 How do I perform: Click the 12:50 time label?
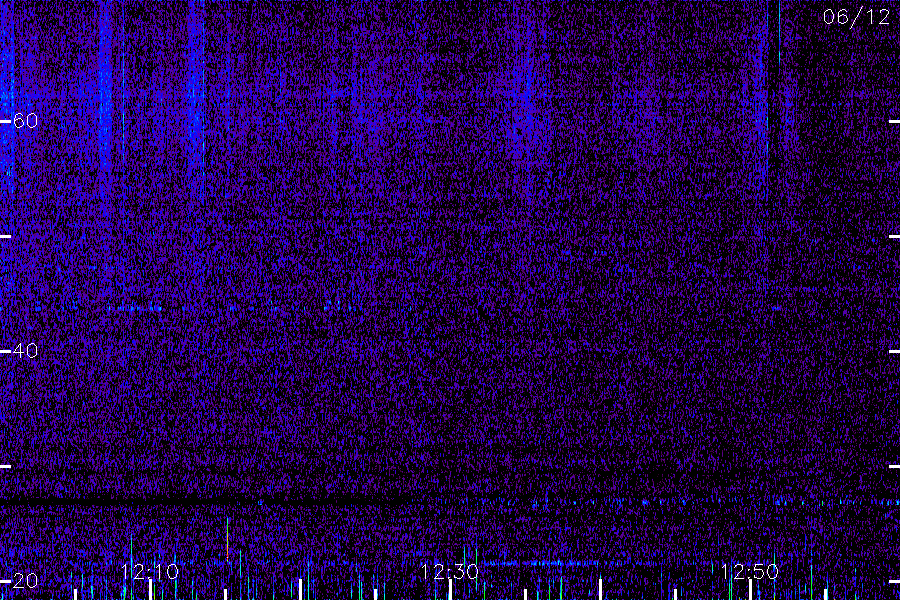(x=749, y=572)
